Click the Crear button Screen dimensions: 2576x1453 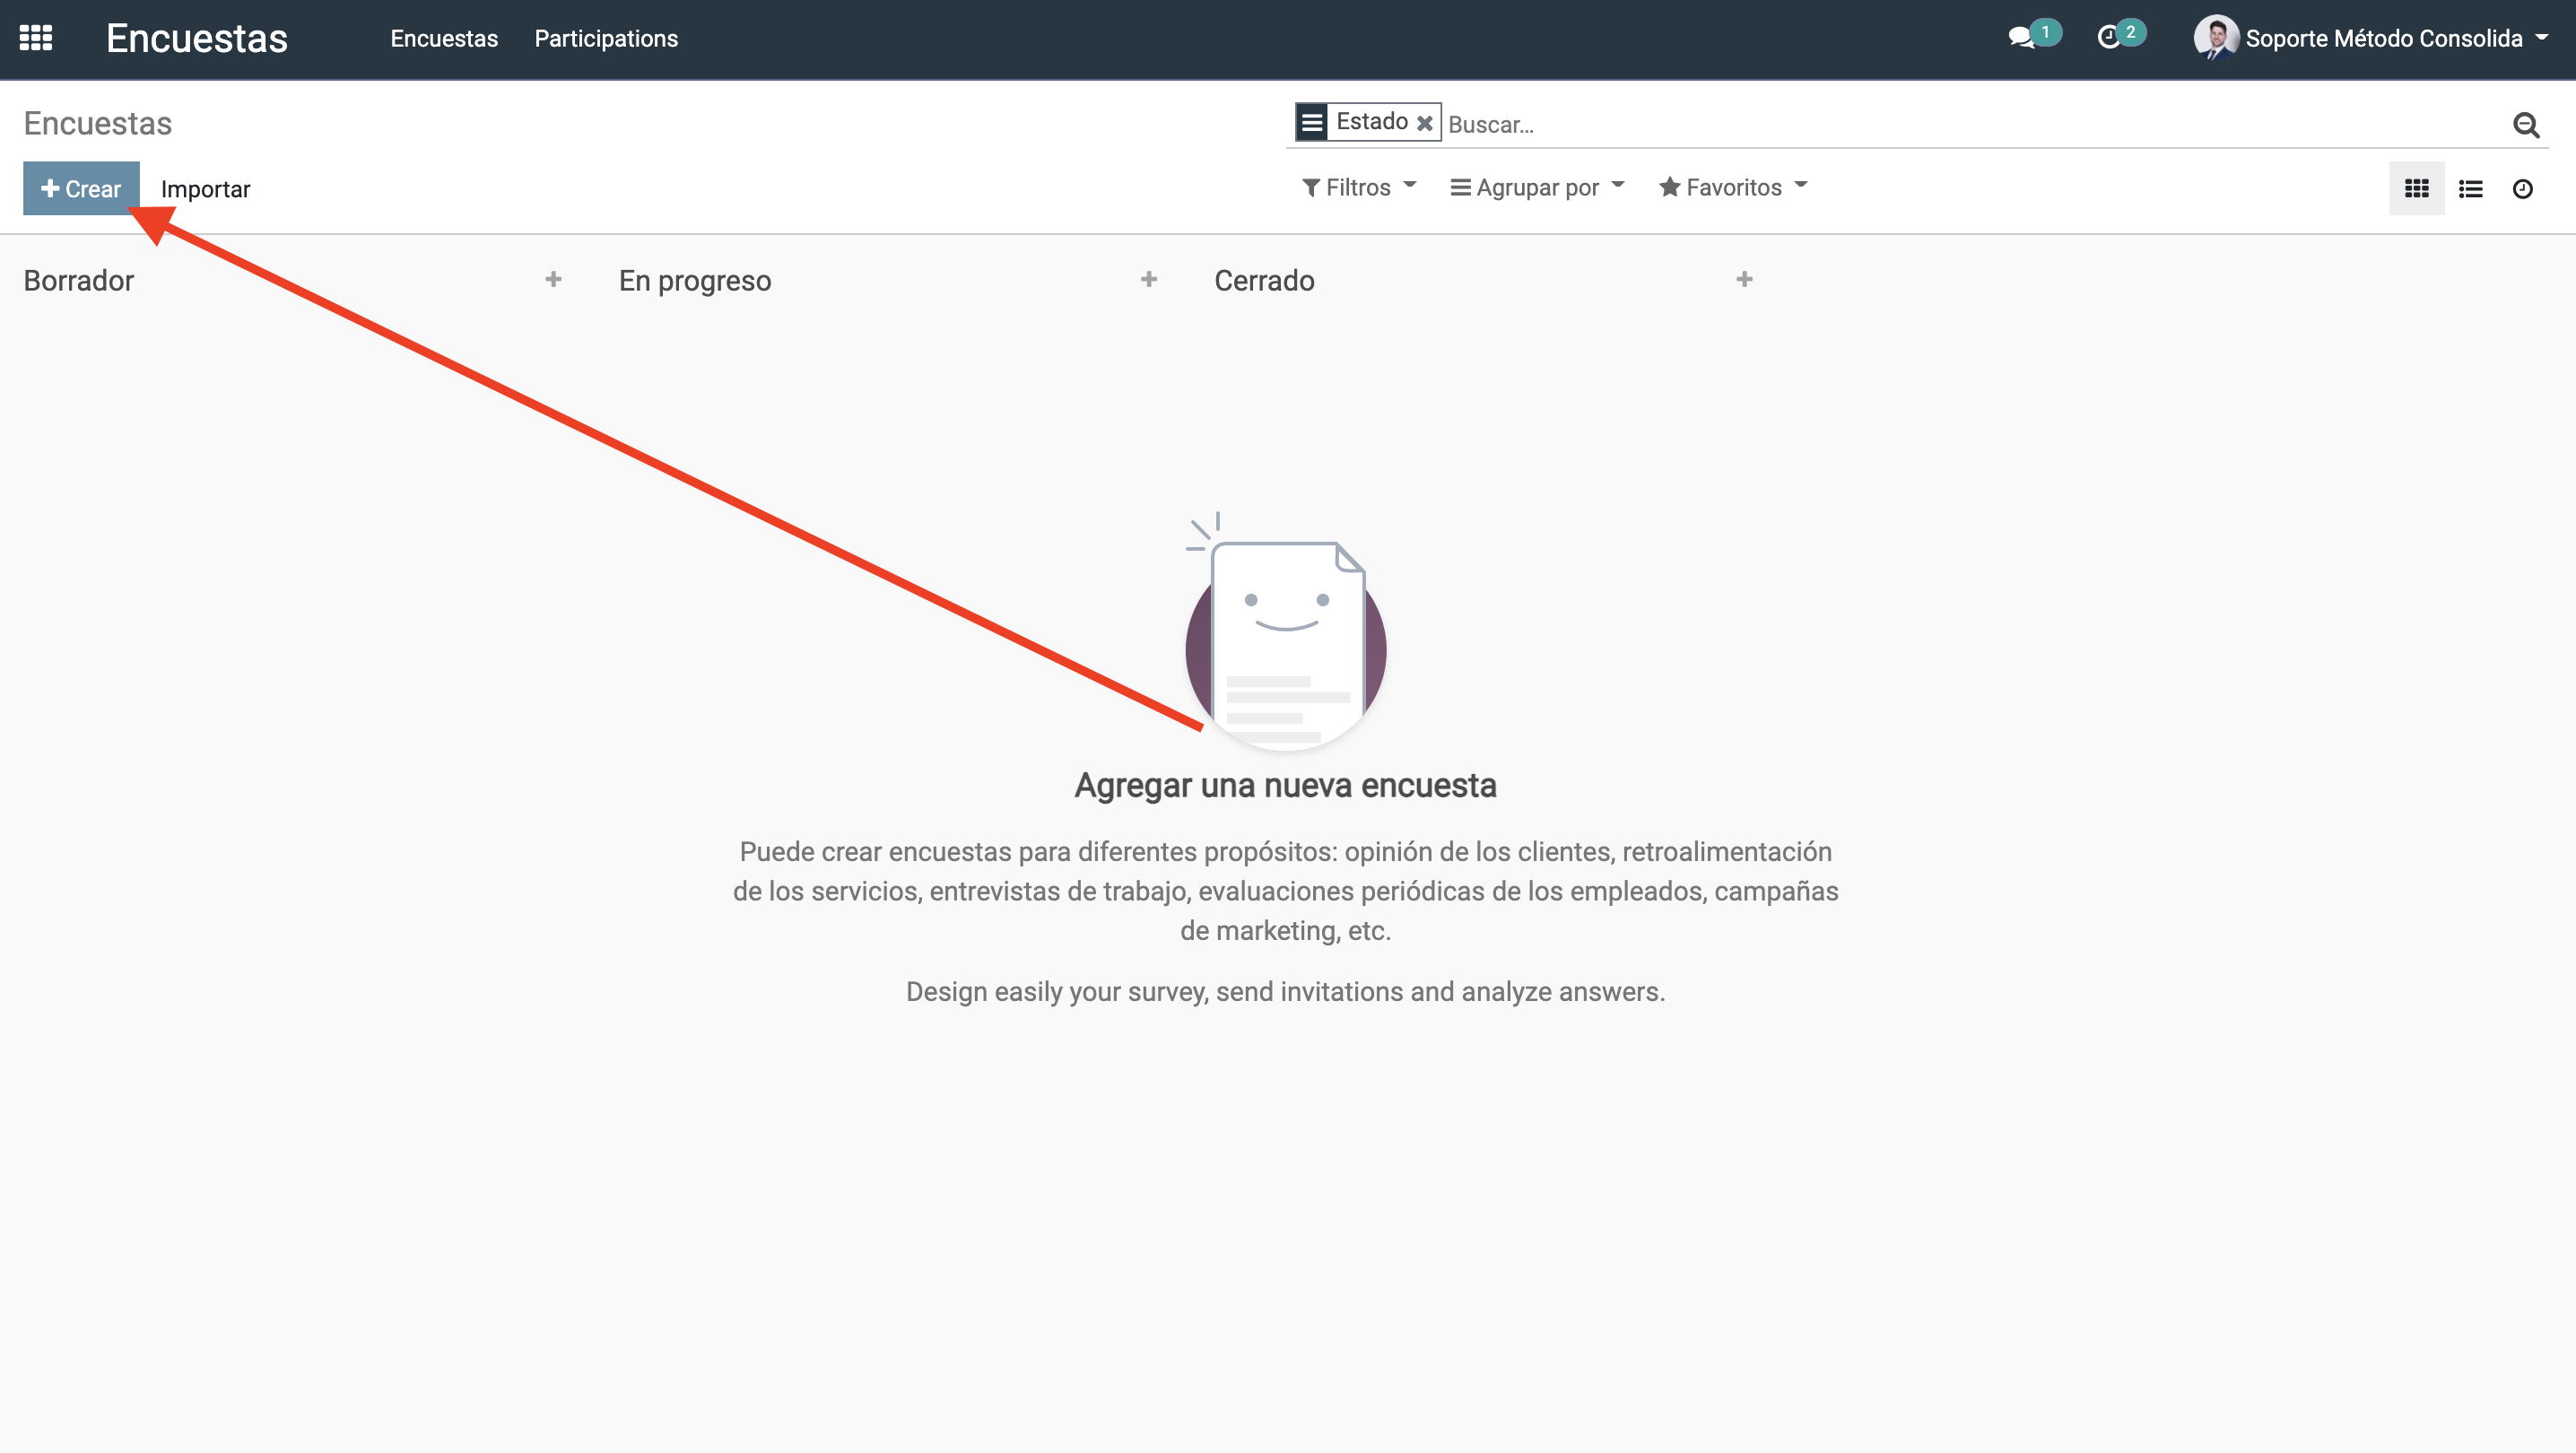pyautogui.click(x=81, y=188)
